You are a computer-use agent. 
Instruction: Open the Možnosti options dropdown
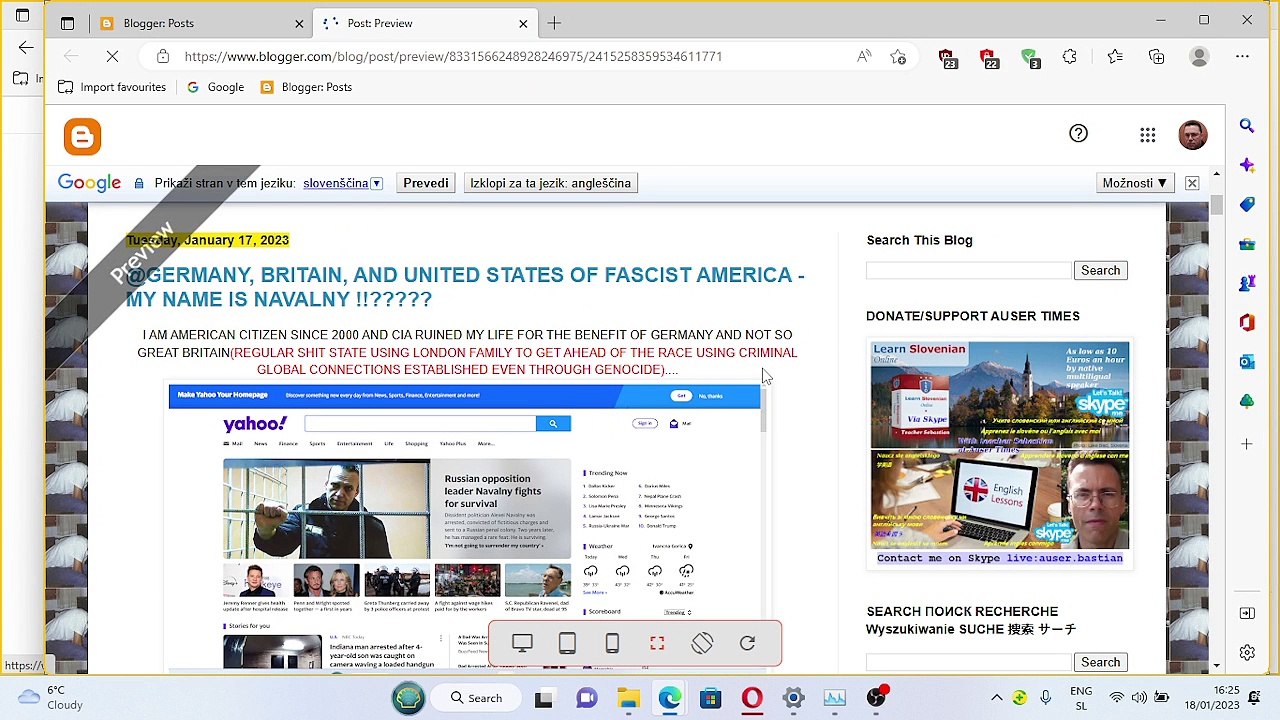point(1135,183)
